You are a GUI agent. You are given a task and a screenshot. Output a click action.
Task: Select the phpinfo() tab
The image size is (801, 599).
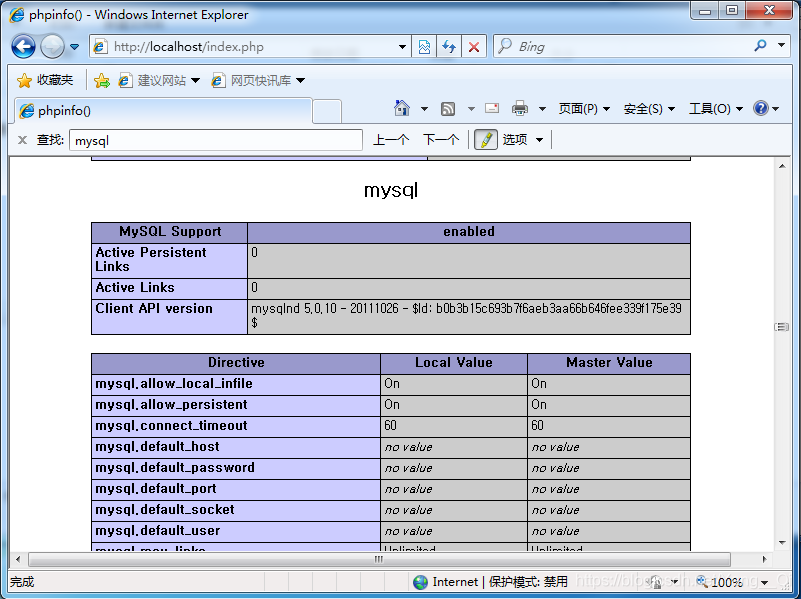163,110
